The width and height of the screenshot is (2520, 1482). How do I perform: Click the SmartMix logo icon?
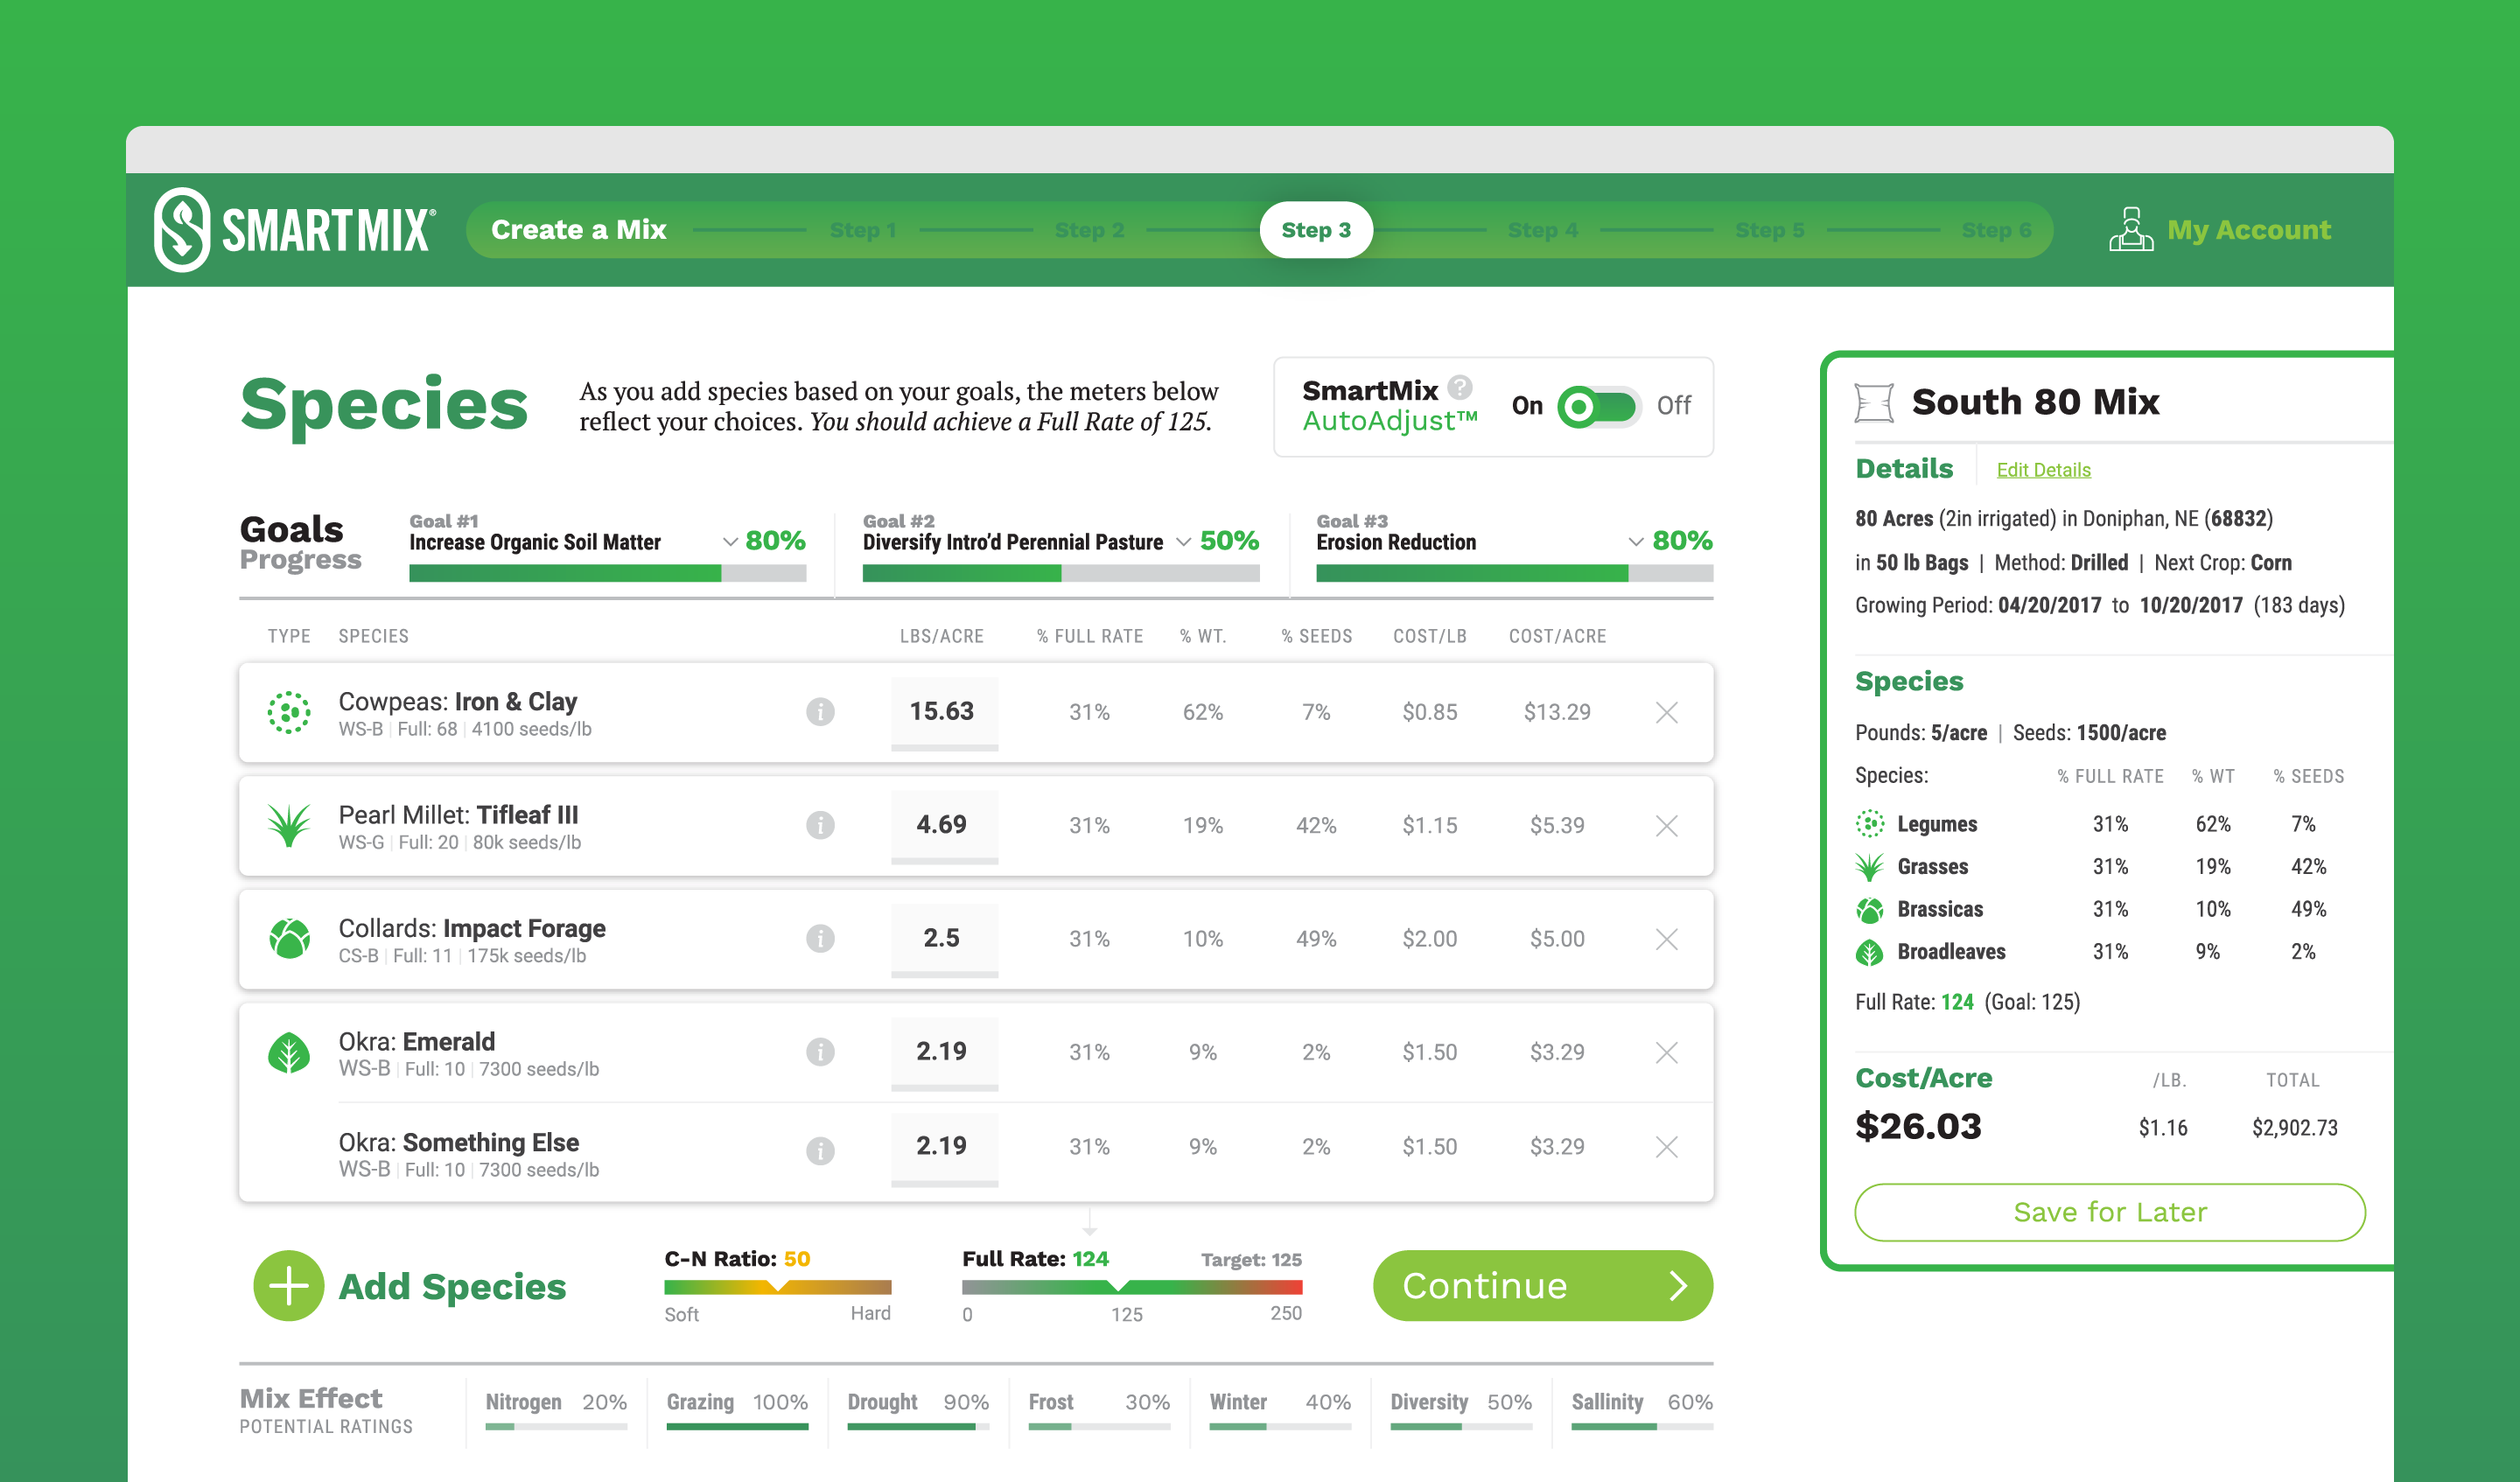pyautogui.click(x=182, y=229)
